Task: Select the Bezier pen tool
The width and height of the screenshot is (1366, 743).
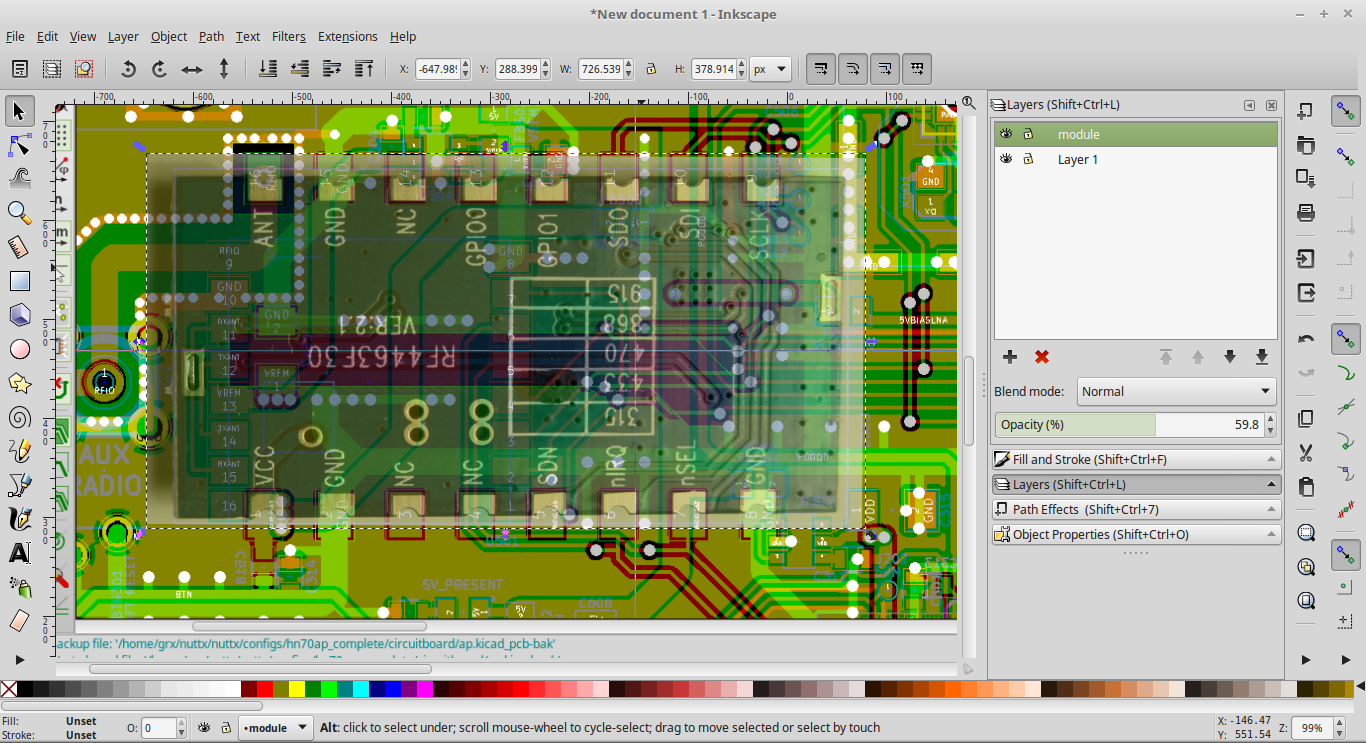Action: (19, 485)
